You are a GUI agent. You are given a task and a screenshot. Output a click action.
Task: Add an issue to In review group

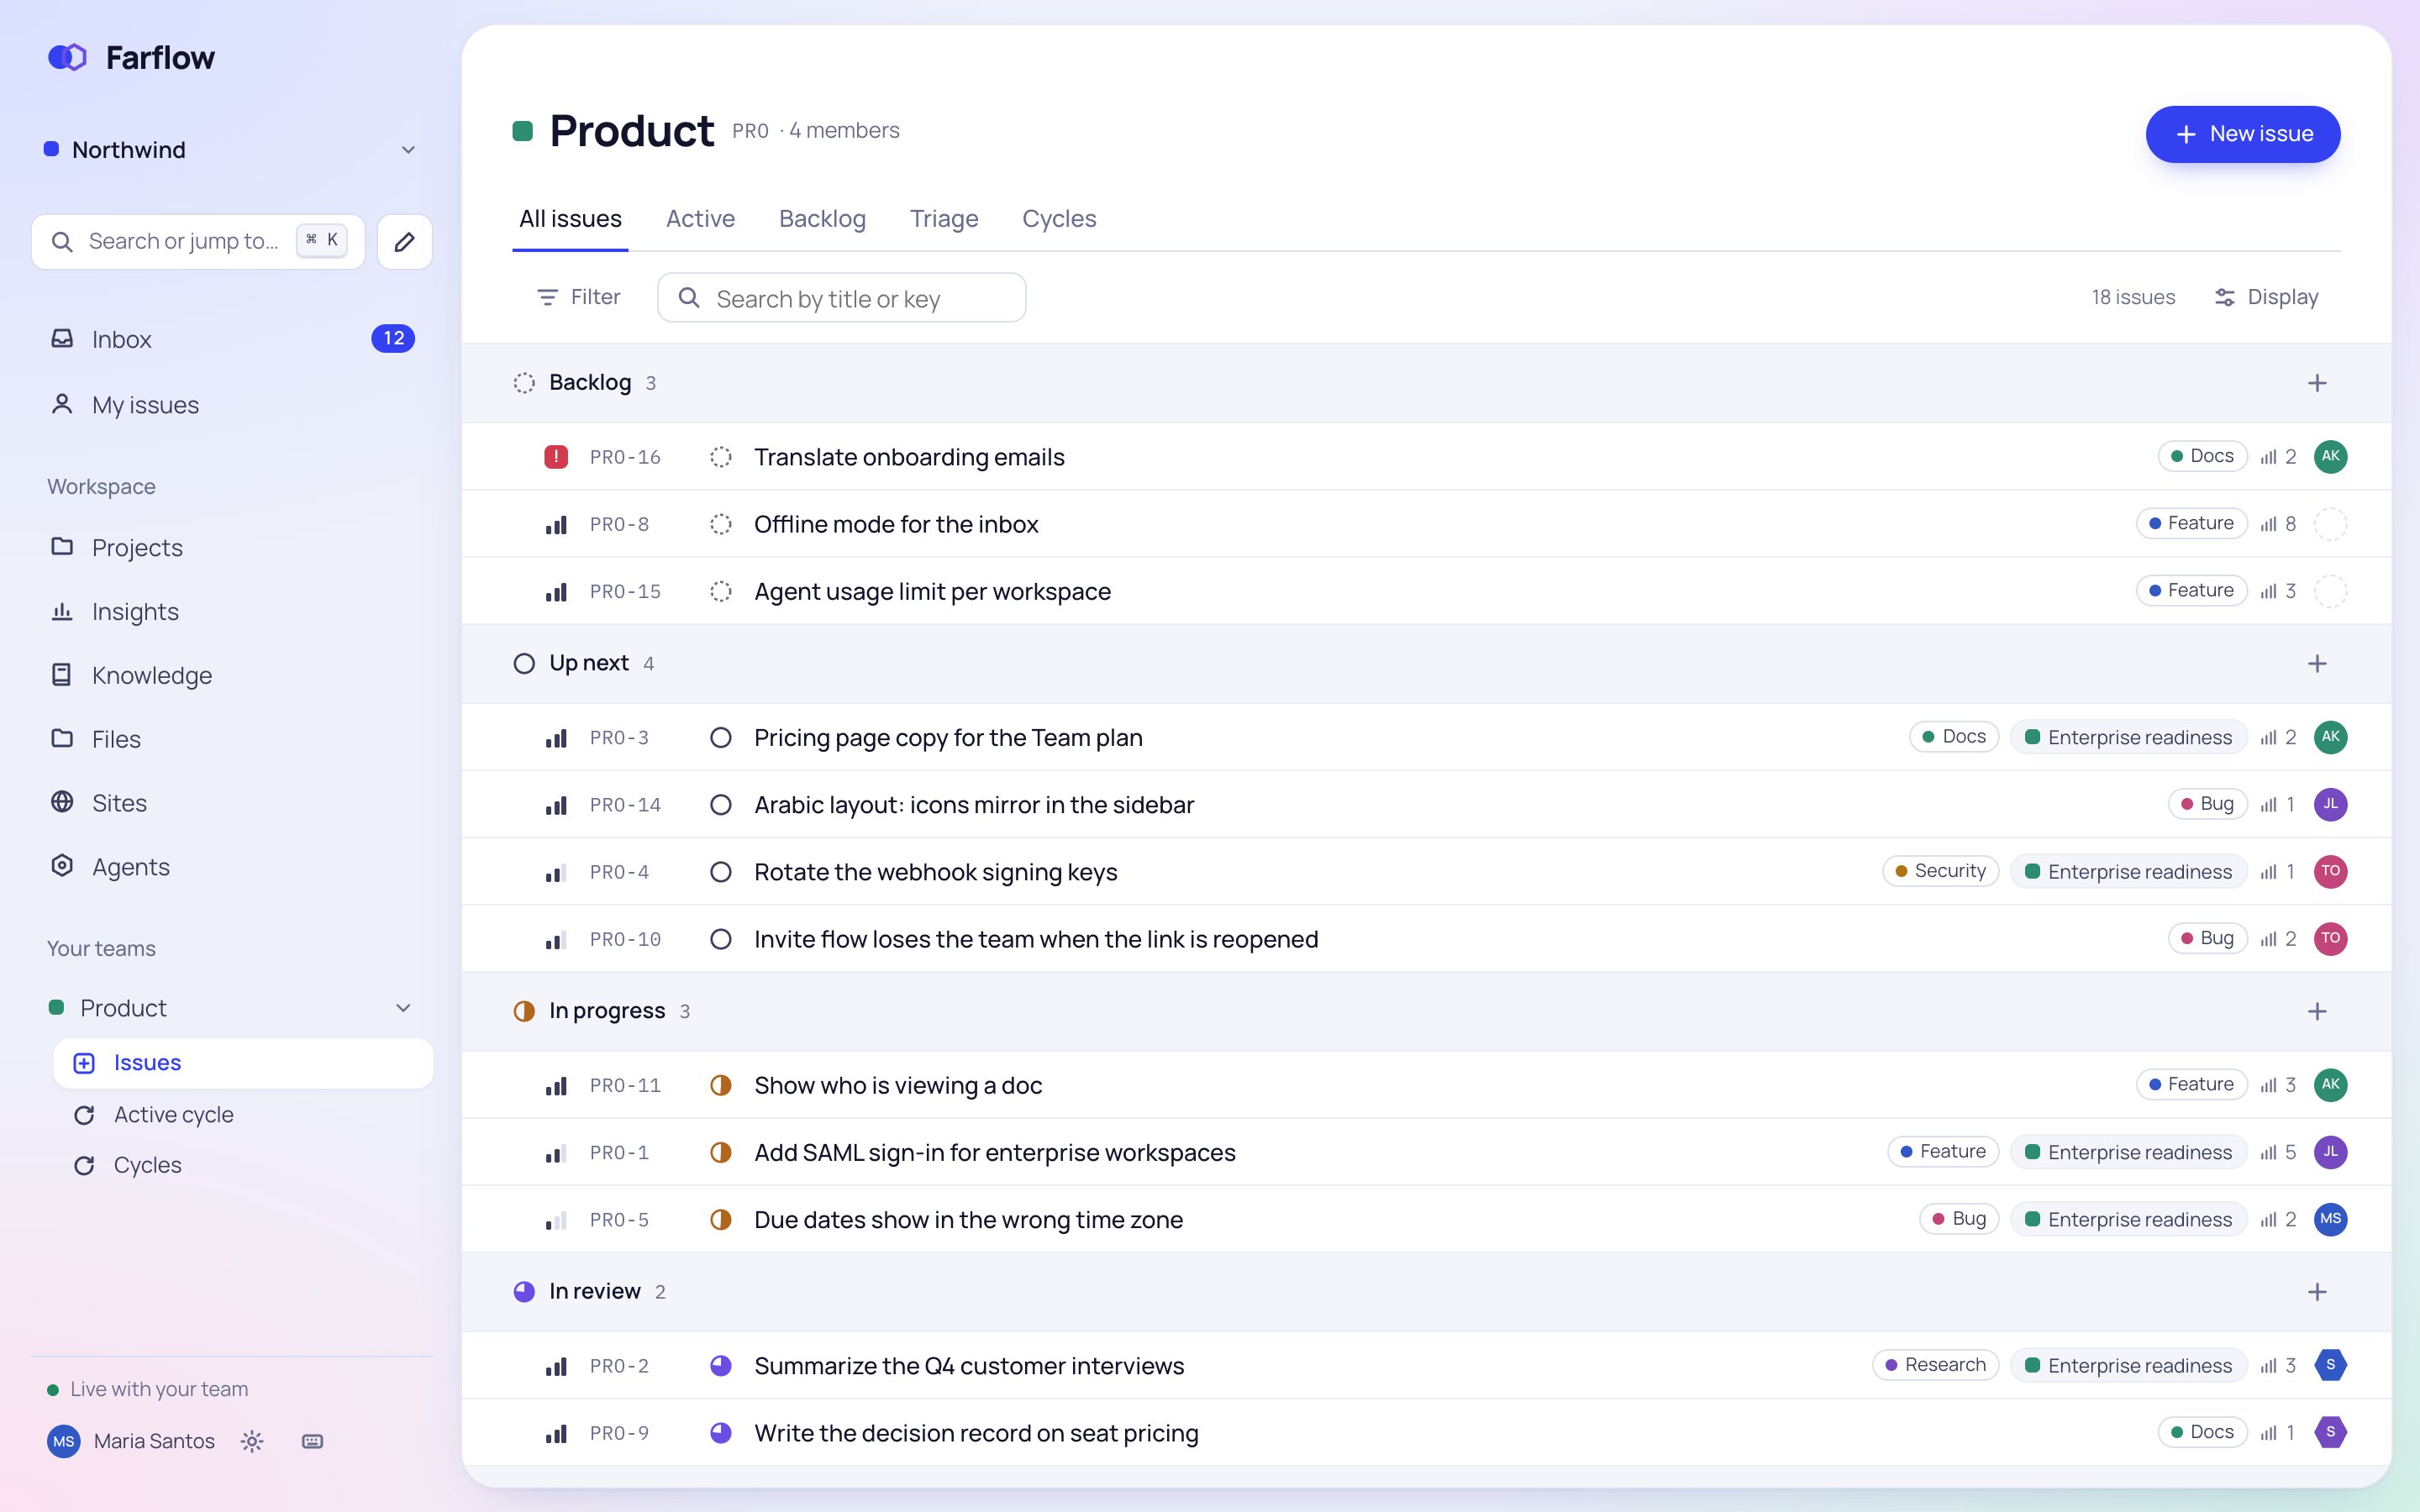click(x=2317, y=1292)
